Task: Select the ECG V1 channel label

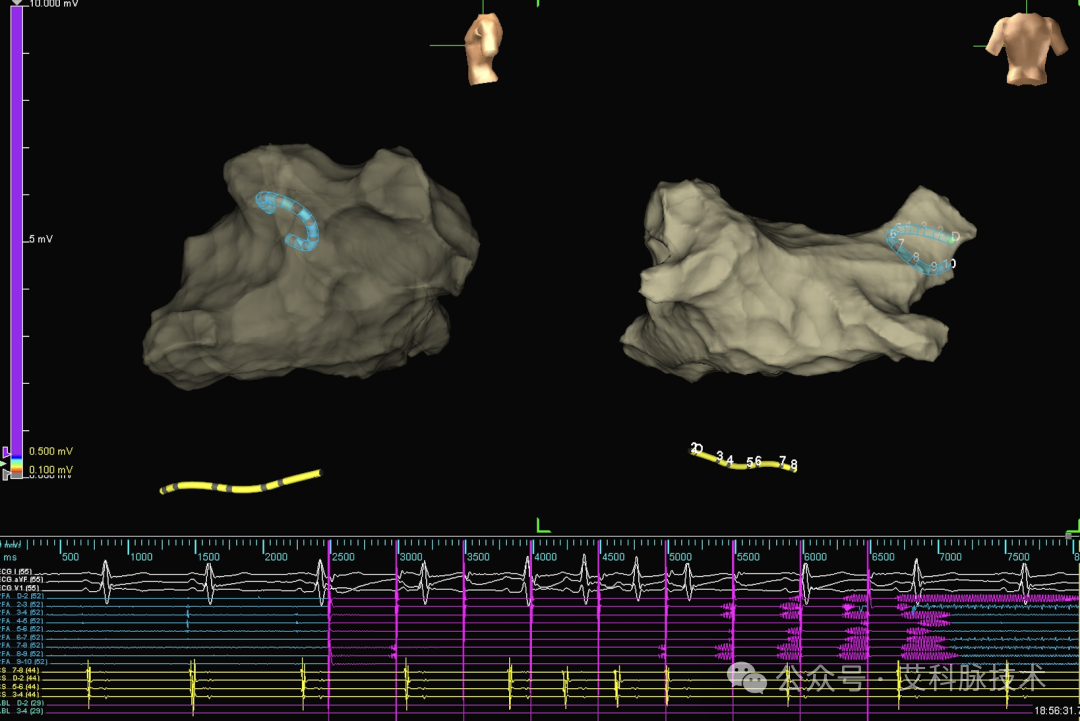Action: click(17, 588)
